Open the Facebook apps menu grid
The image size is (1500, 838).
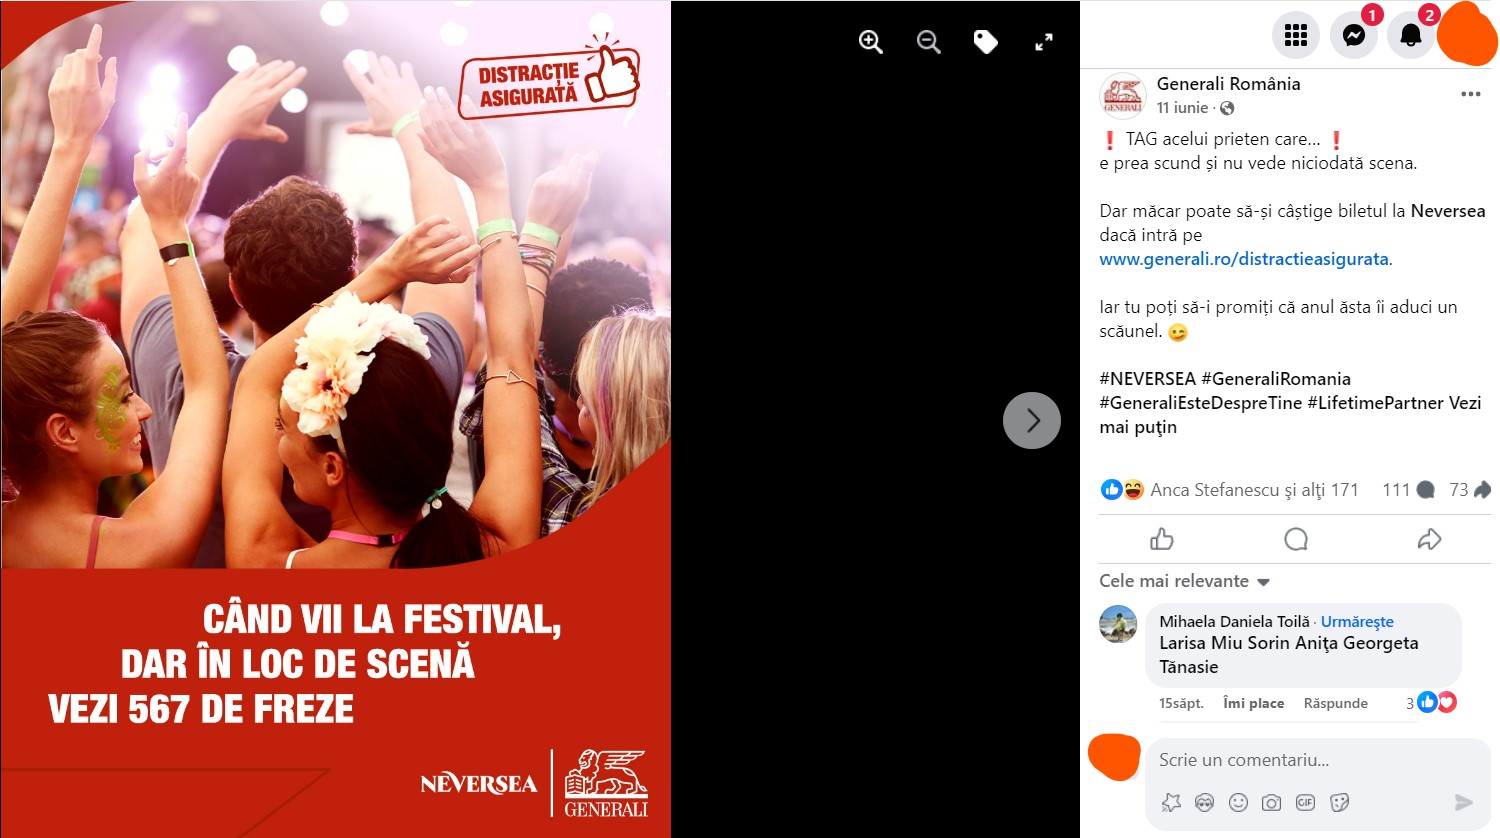point(1296,35)
